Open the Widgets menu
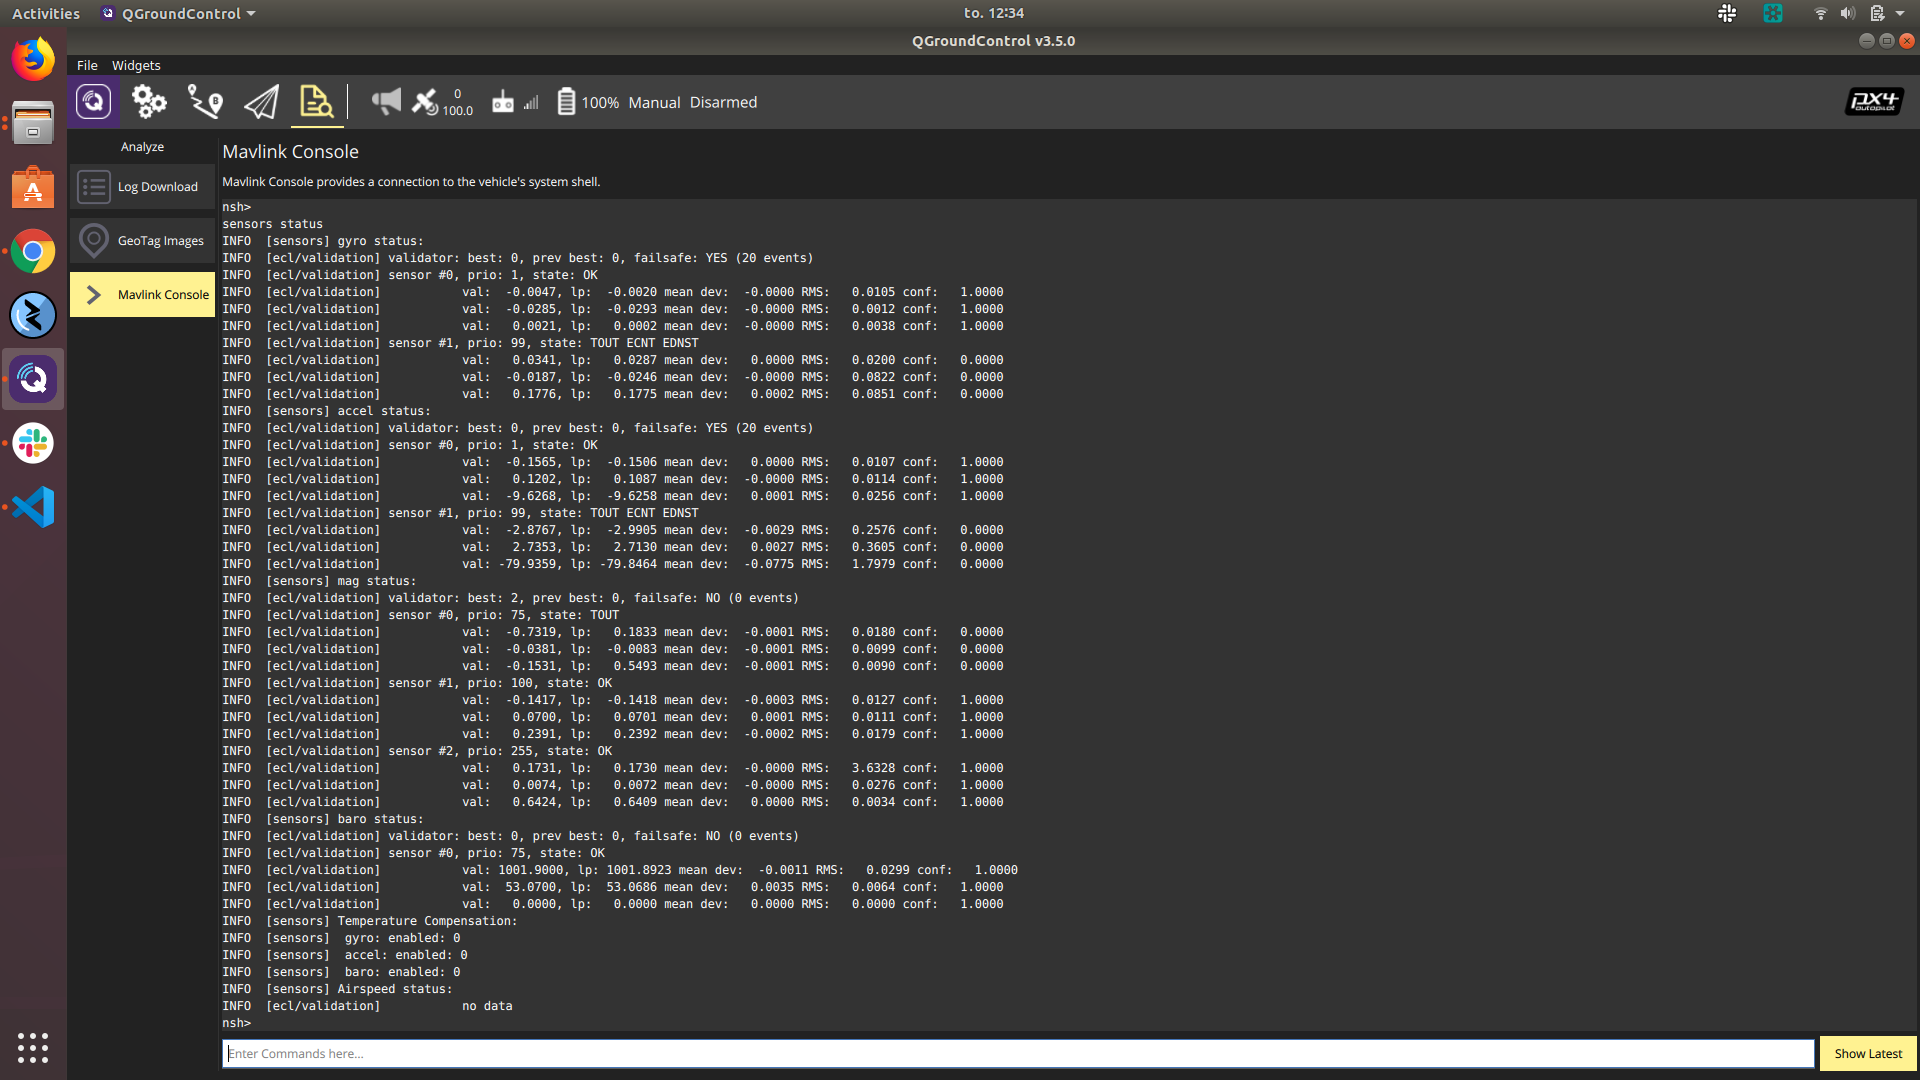 136,65
